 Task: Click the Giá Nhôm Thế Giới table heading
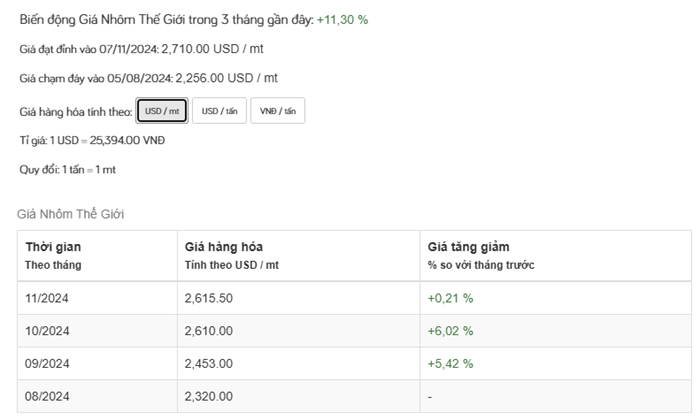[x=70, y=214]
